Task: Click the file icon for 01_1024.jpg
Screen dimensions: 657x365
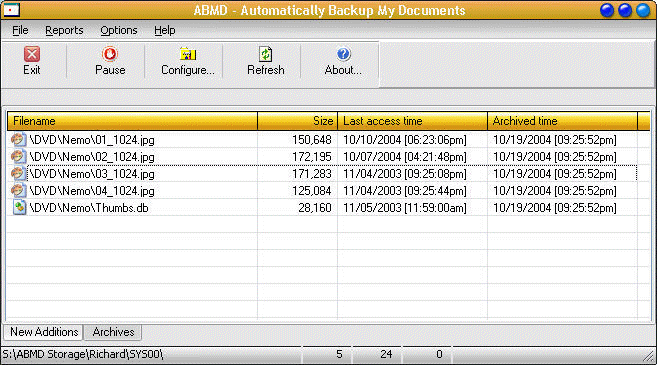Action: pyautogui.click(x=18, y=140)
